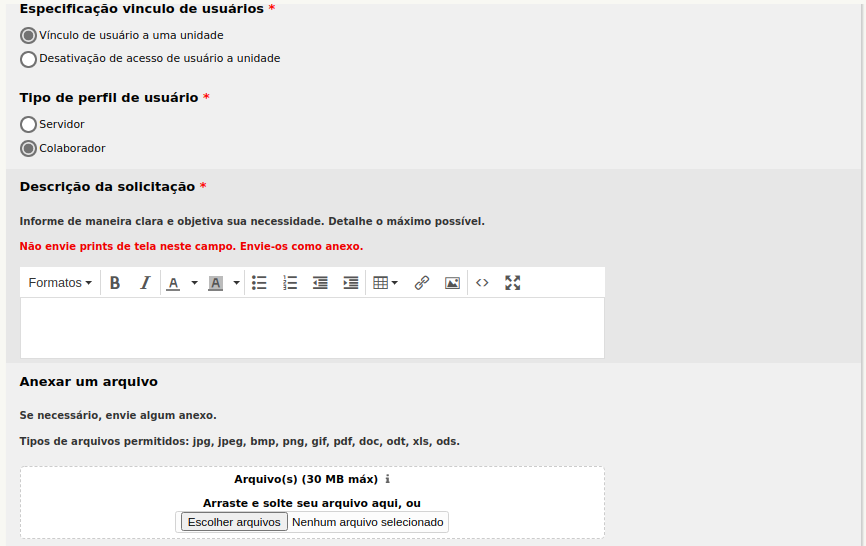Increase indent of the text

[x=351, y=283]
